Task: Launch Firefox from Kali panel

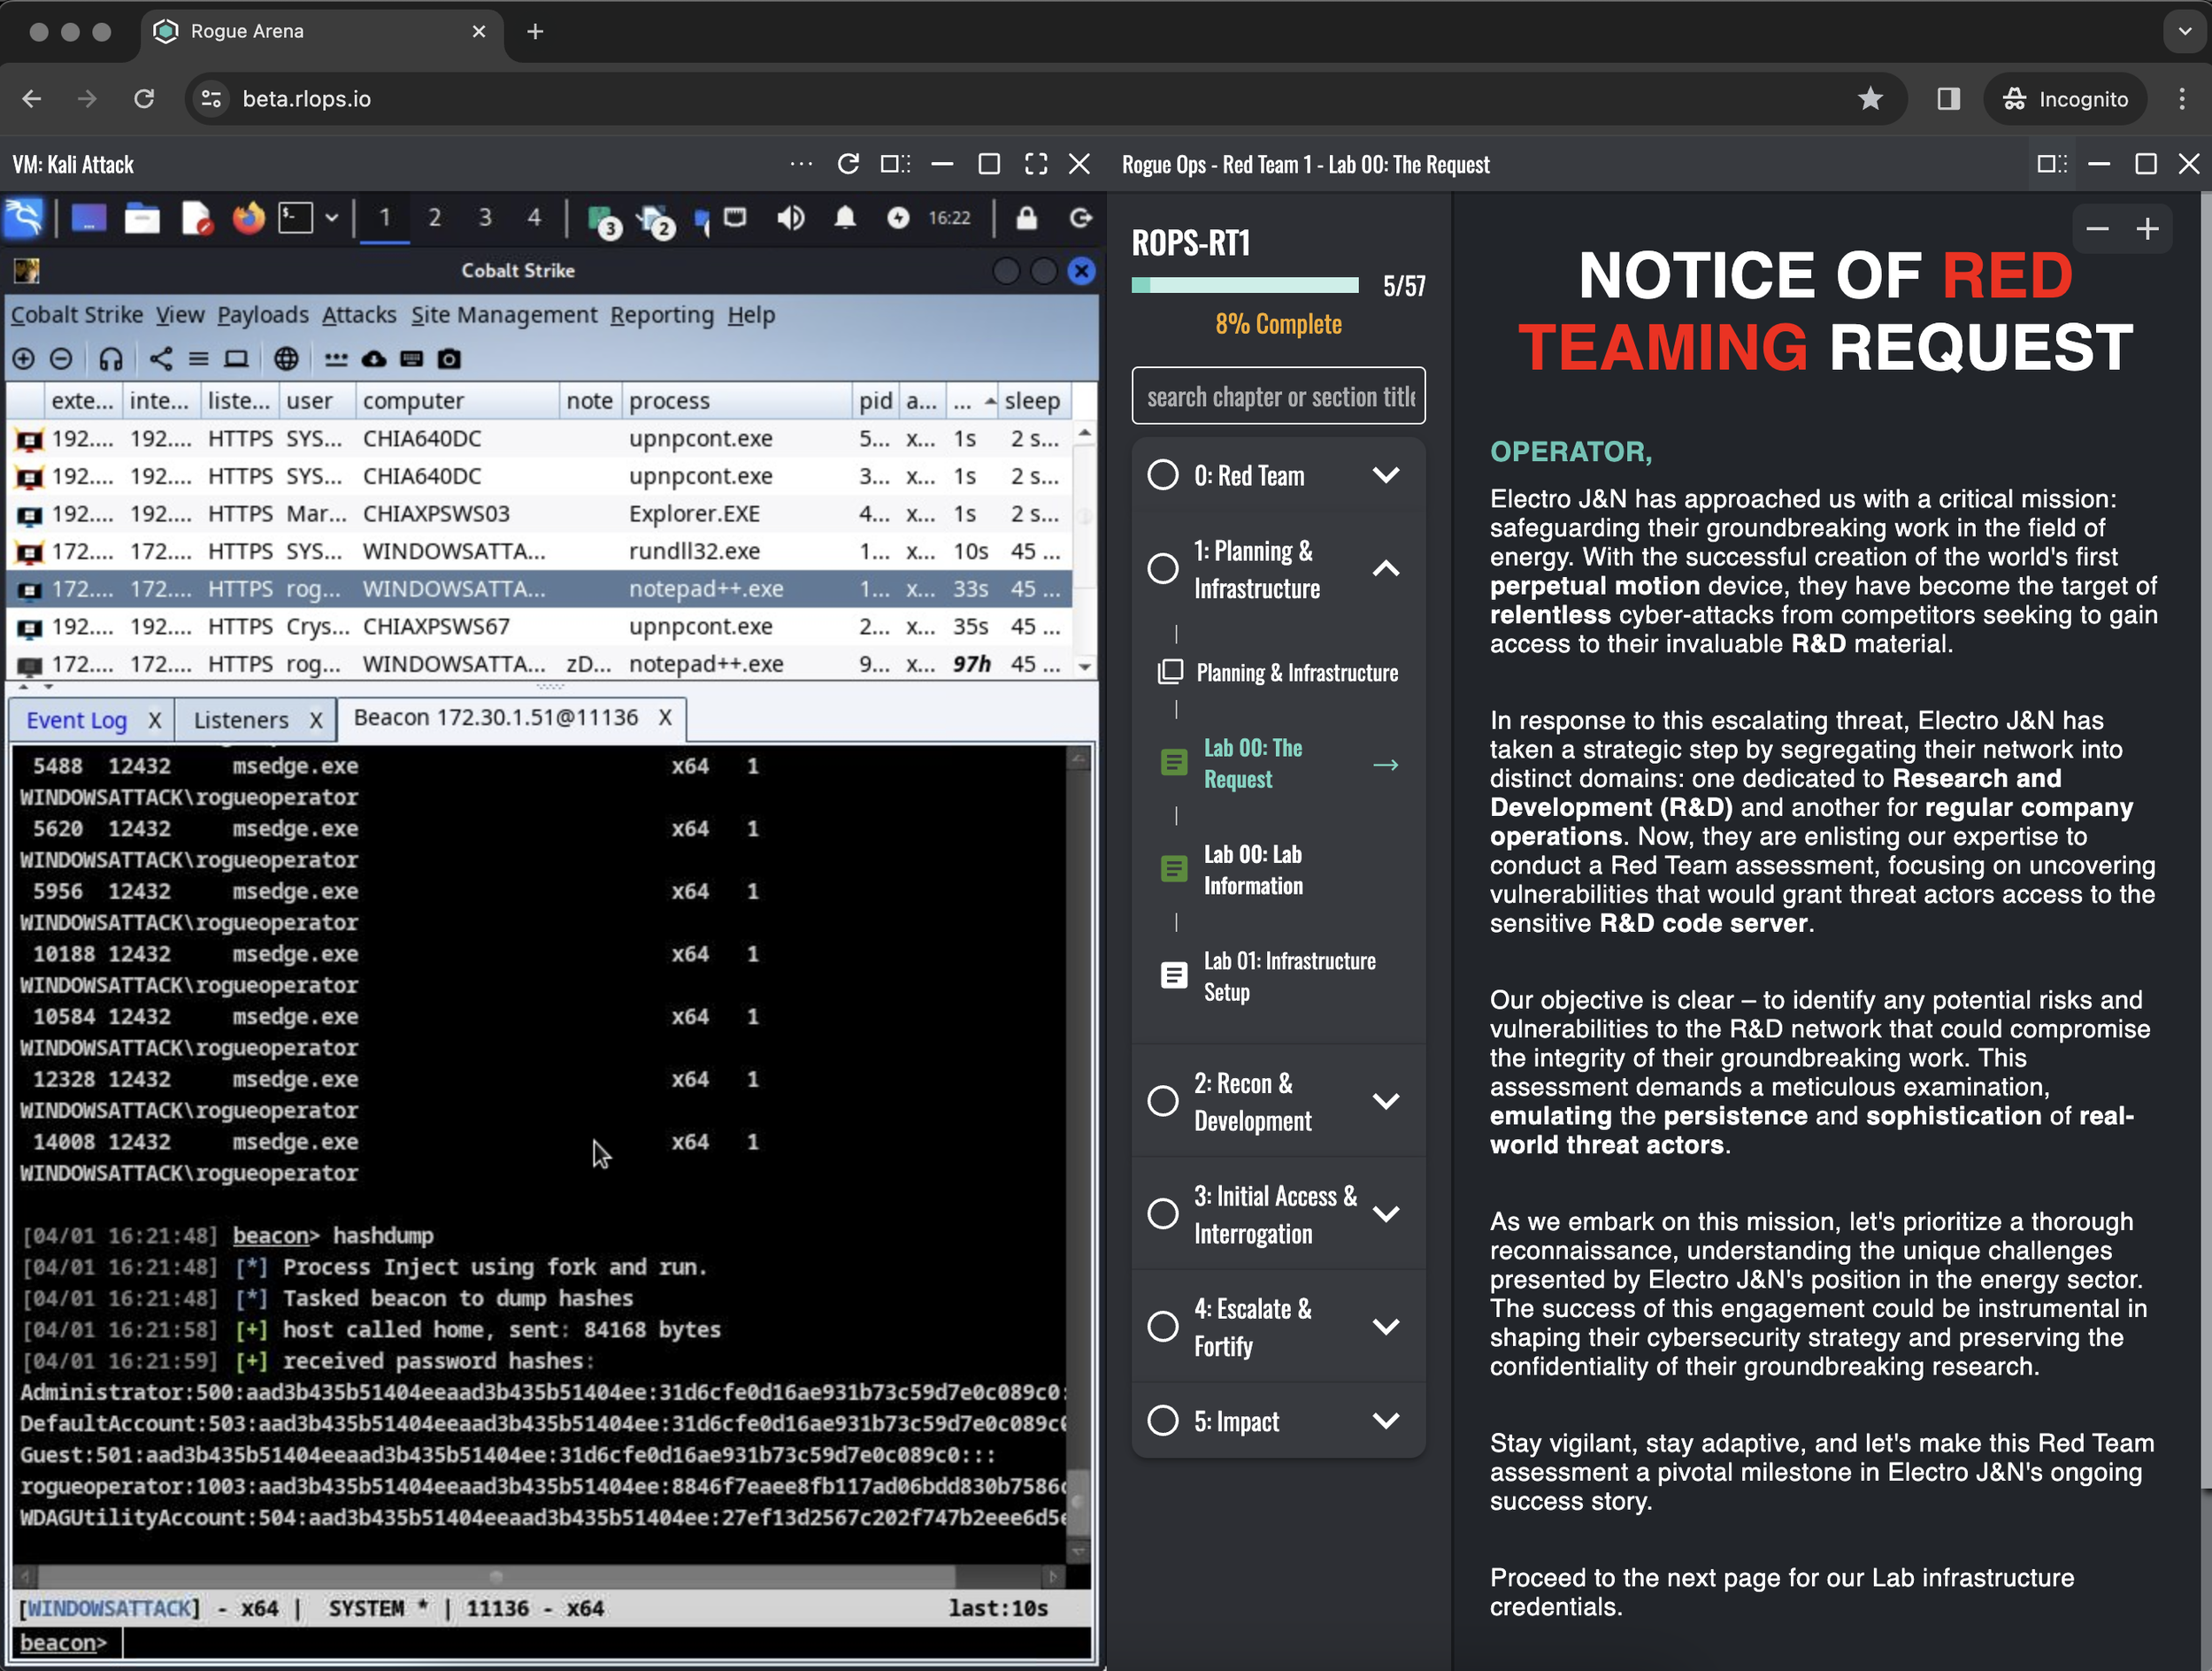Action: tap(248, 218)
